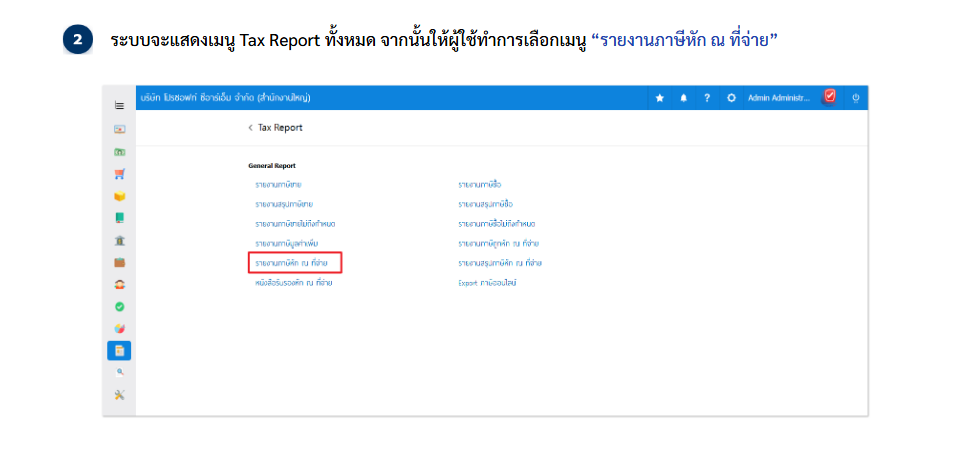Click the red checkmark badge in the header
The height and width of the screenshot is (449, 970).
829,97
